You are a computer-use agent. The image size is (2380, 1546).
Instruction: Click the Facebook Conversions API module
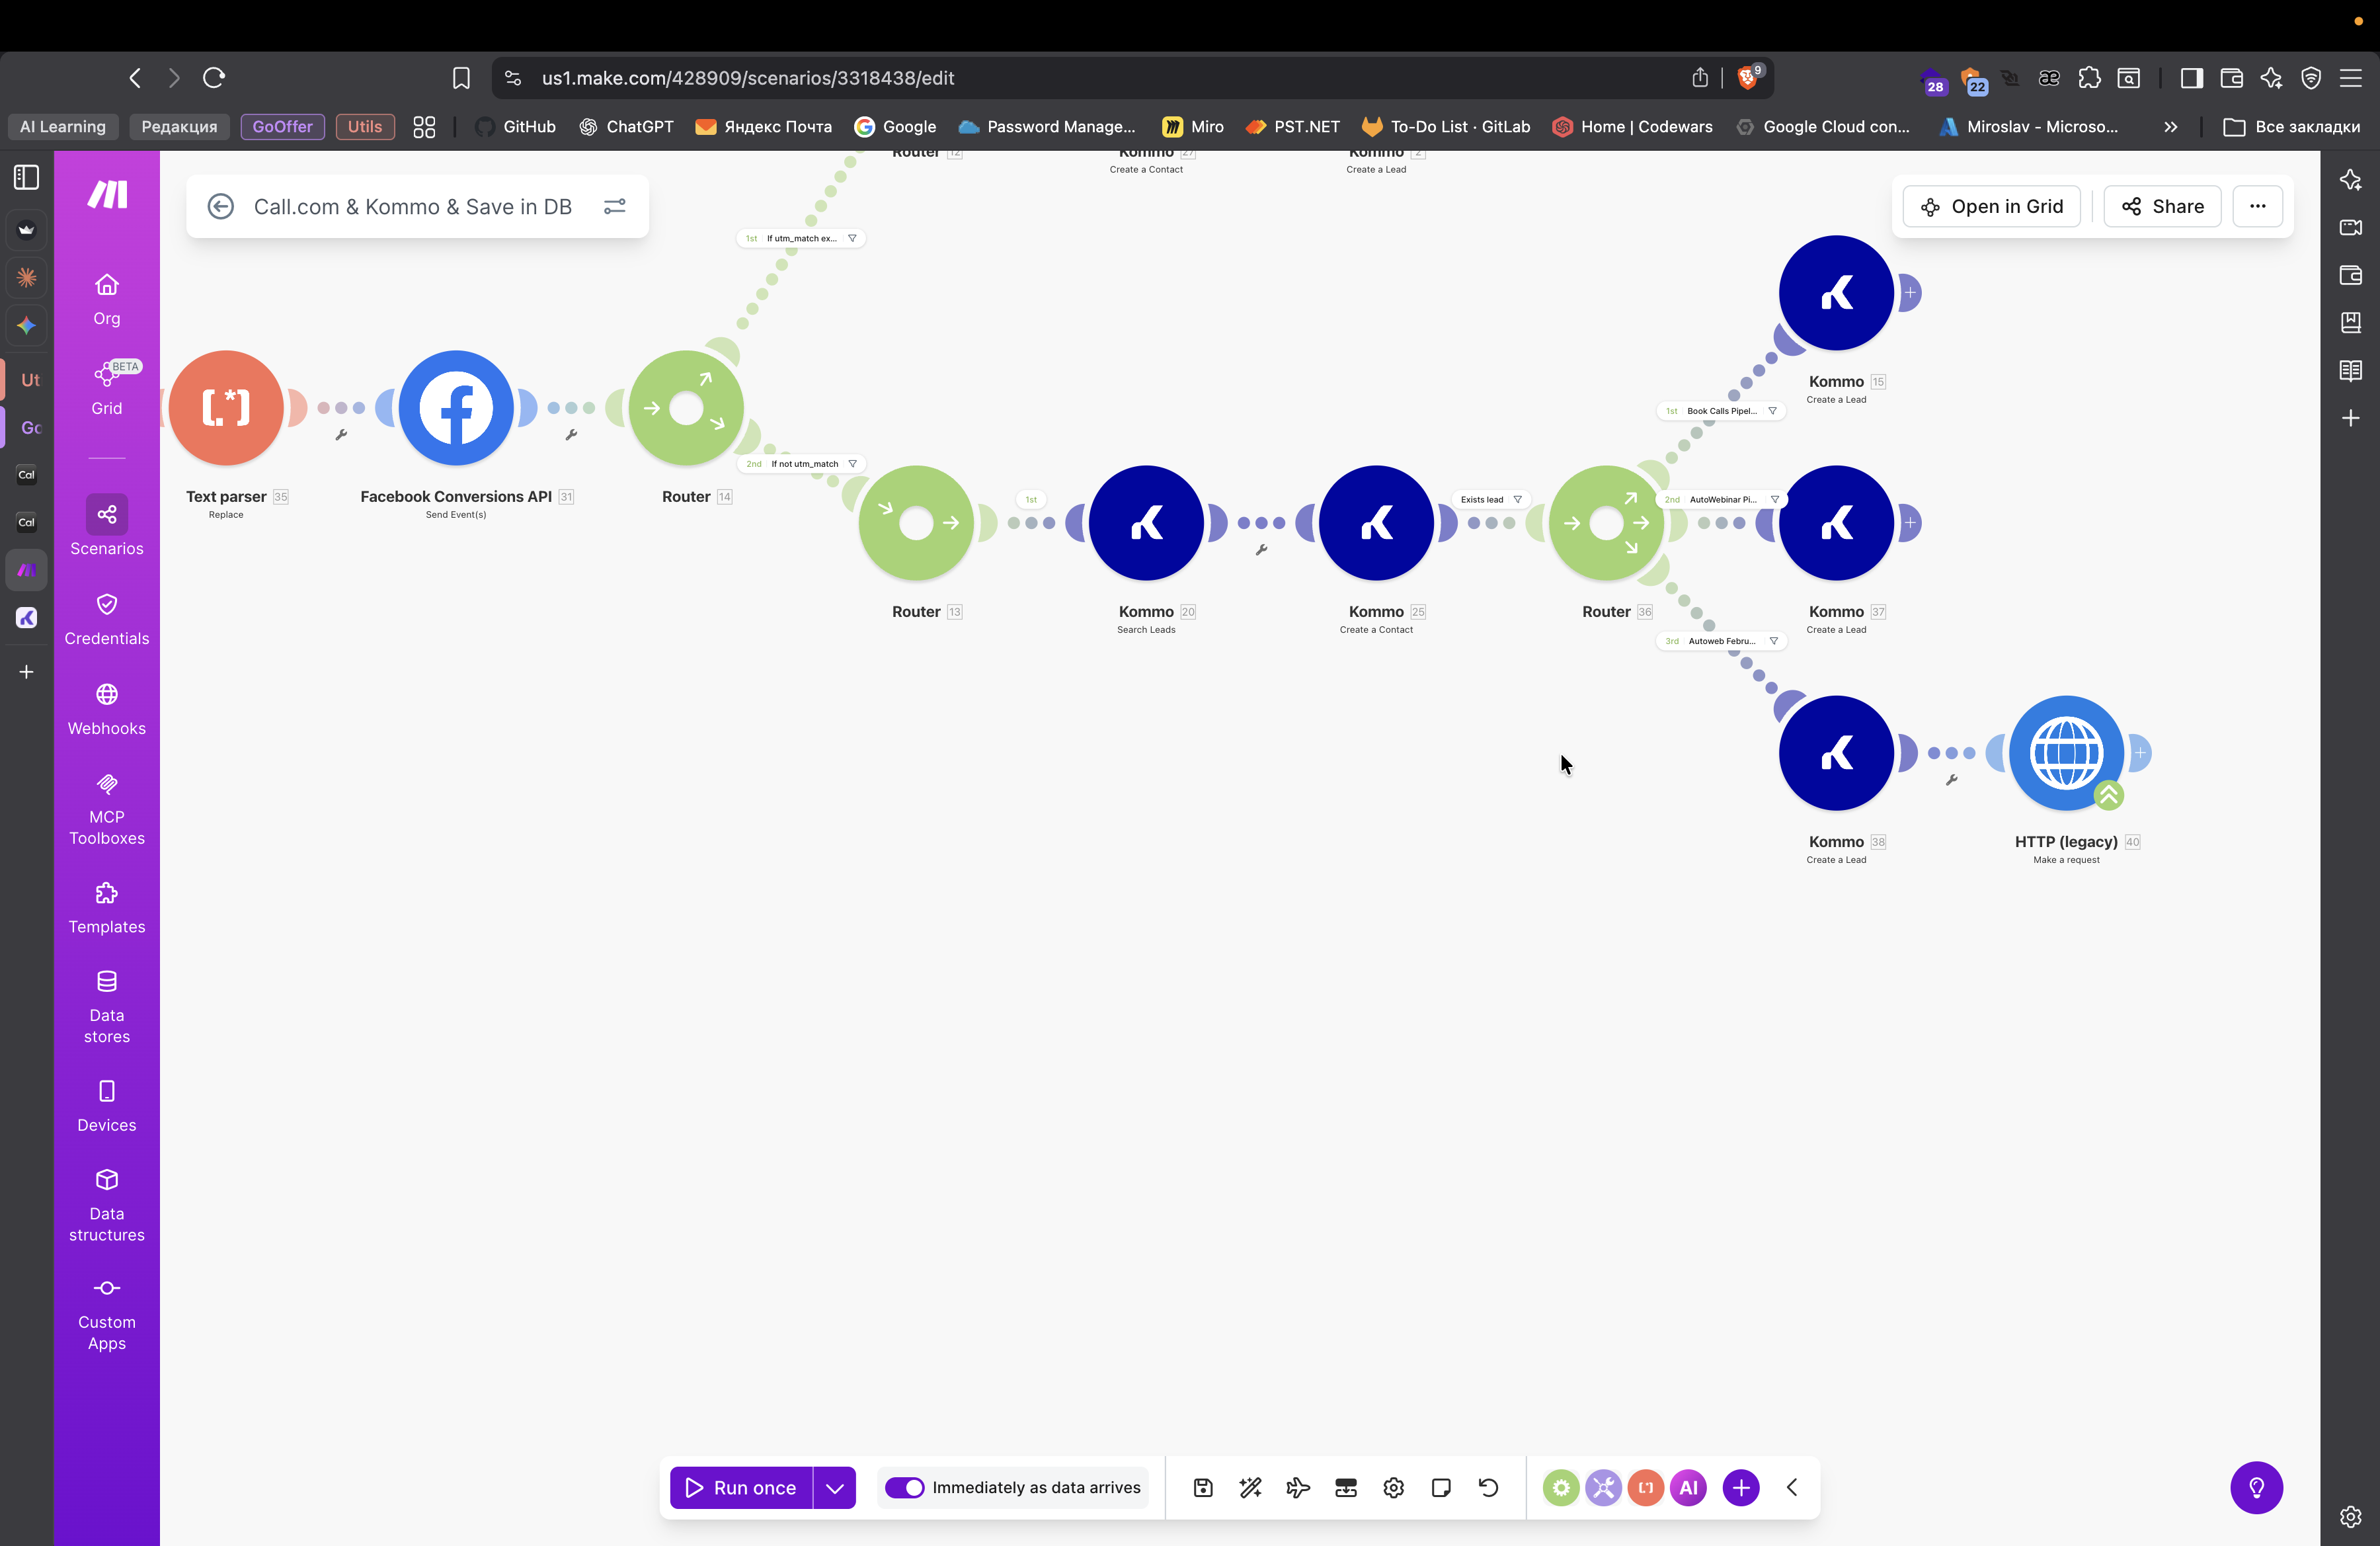[456, 408]
